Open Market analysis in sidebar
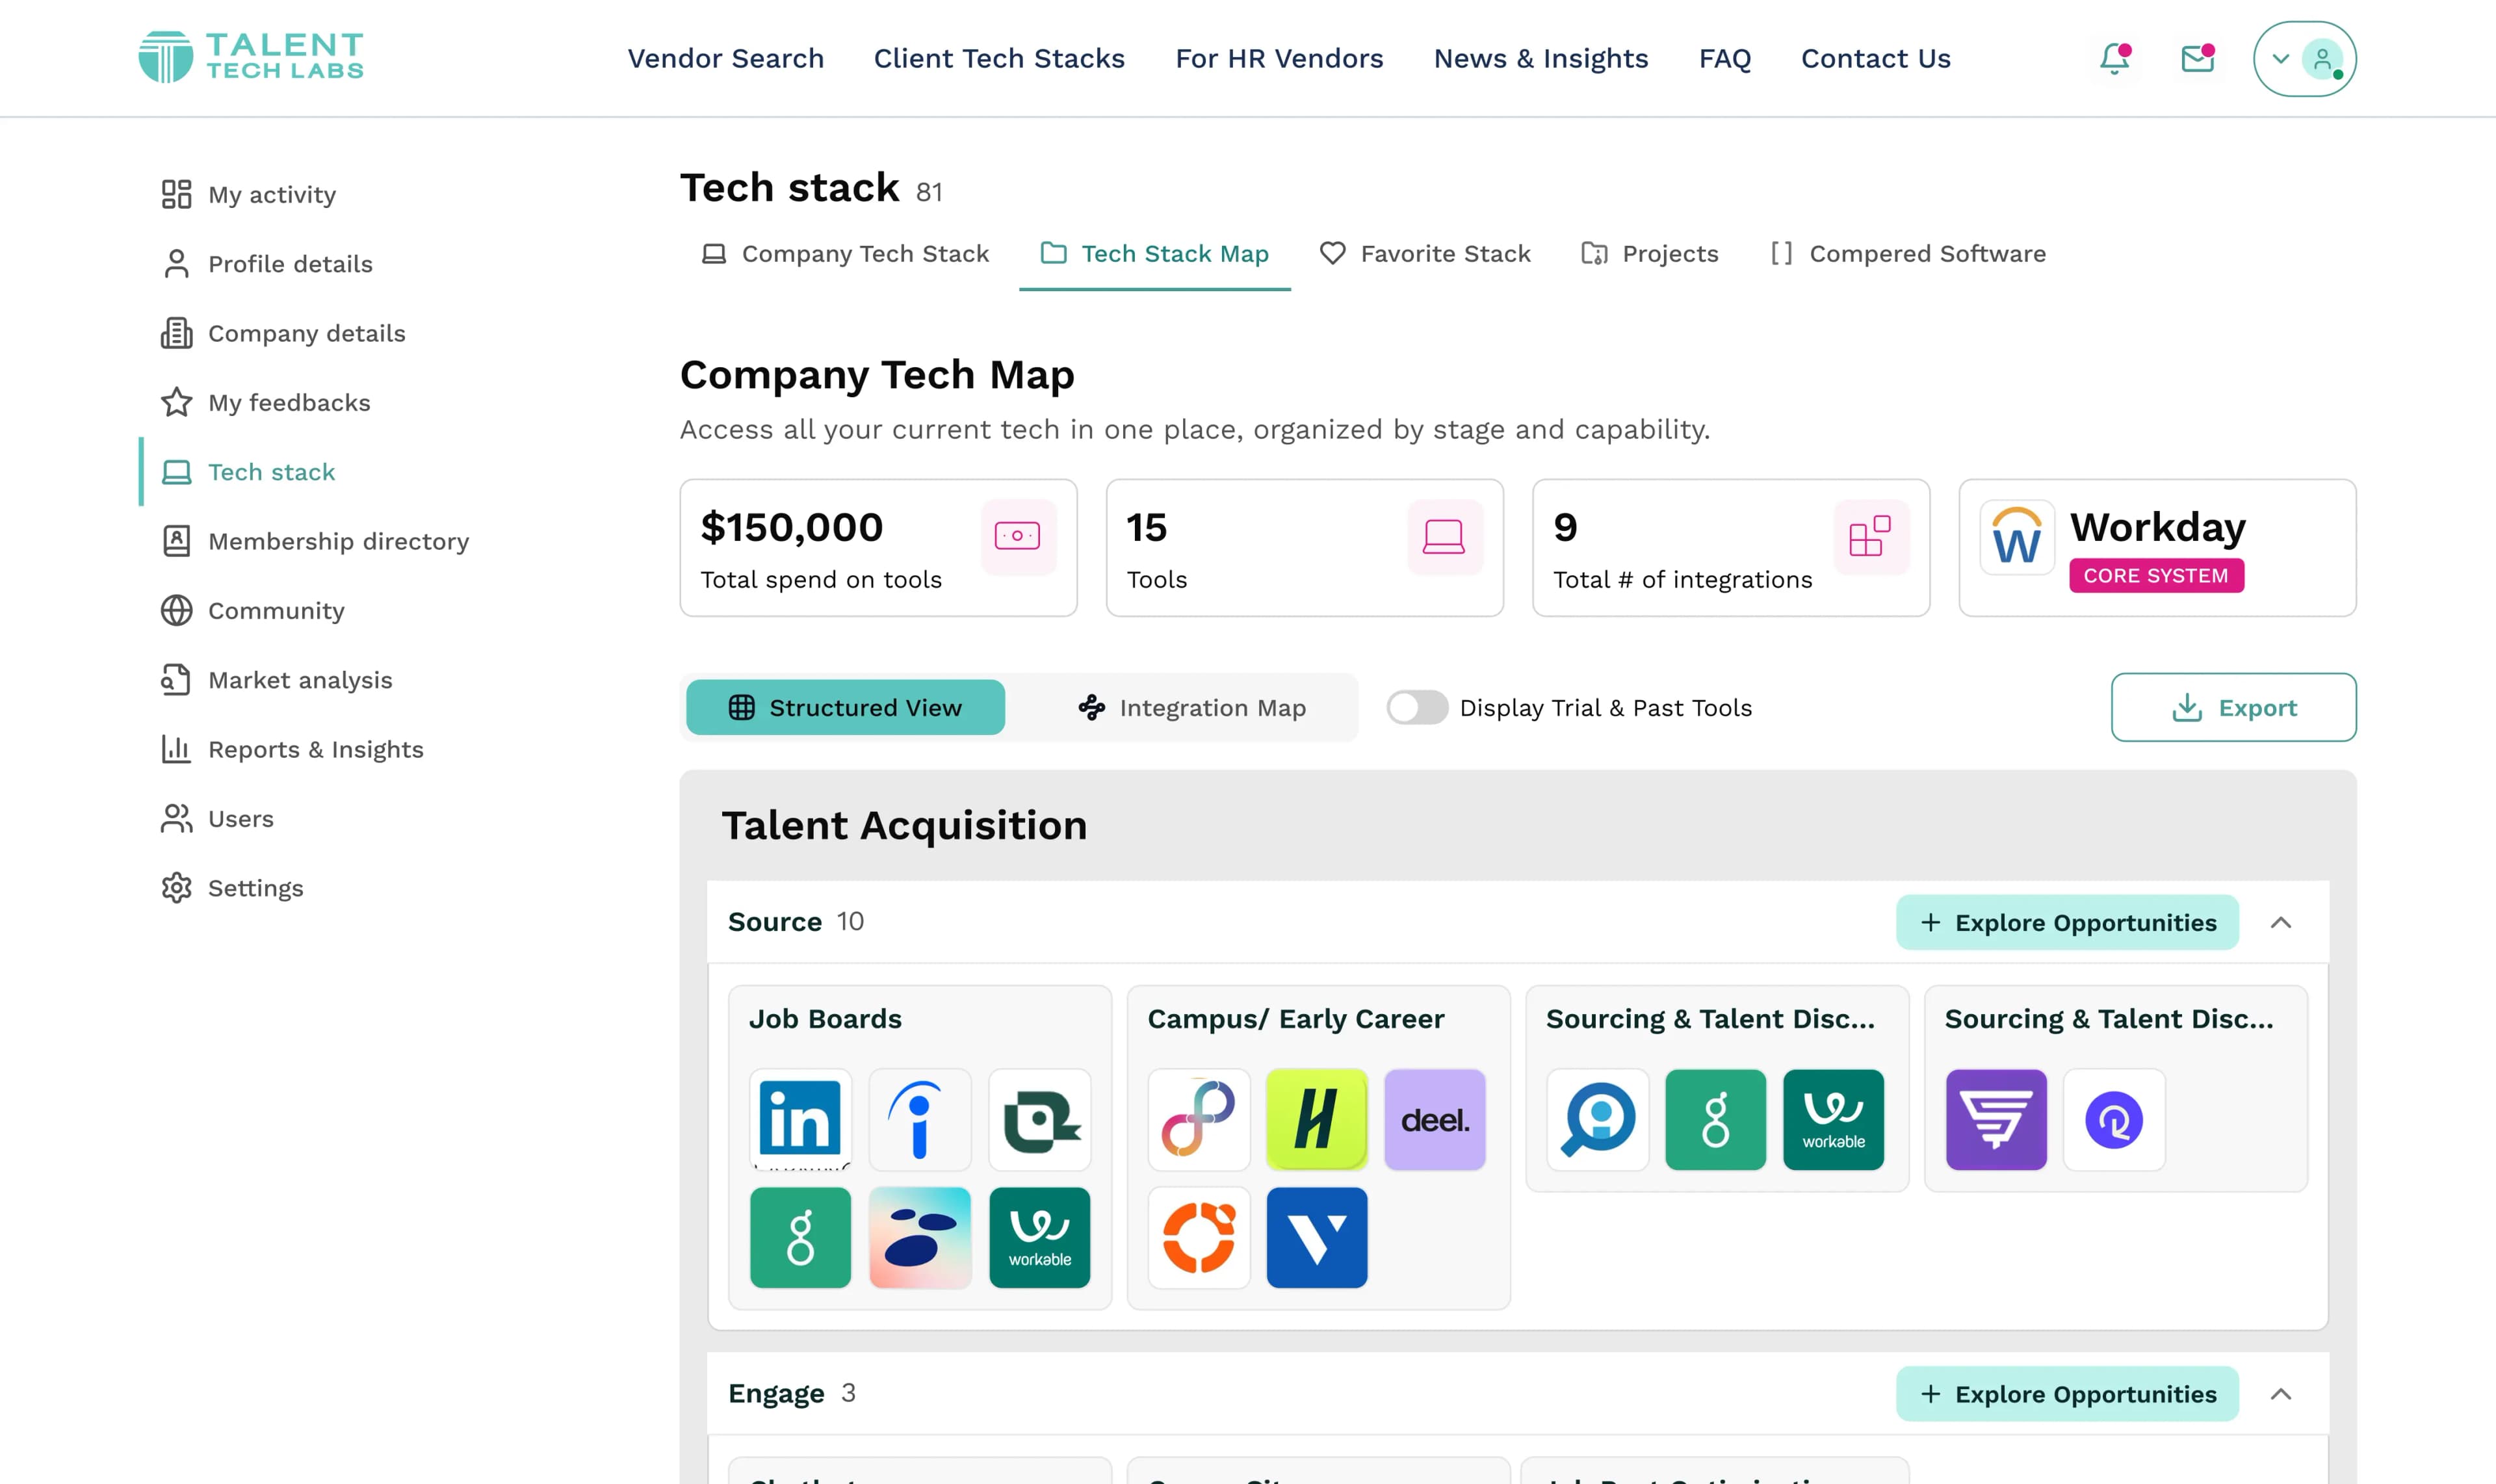Viewport: 2496px width, 1484px height. pyautogui.click(x=276, y=680)
